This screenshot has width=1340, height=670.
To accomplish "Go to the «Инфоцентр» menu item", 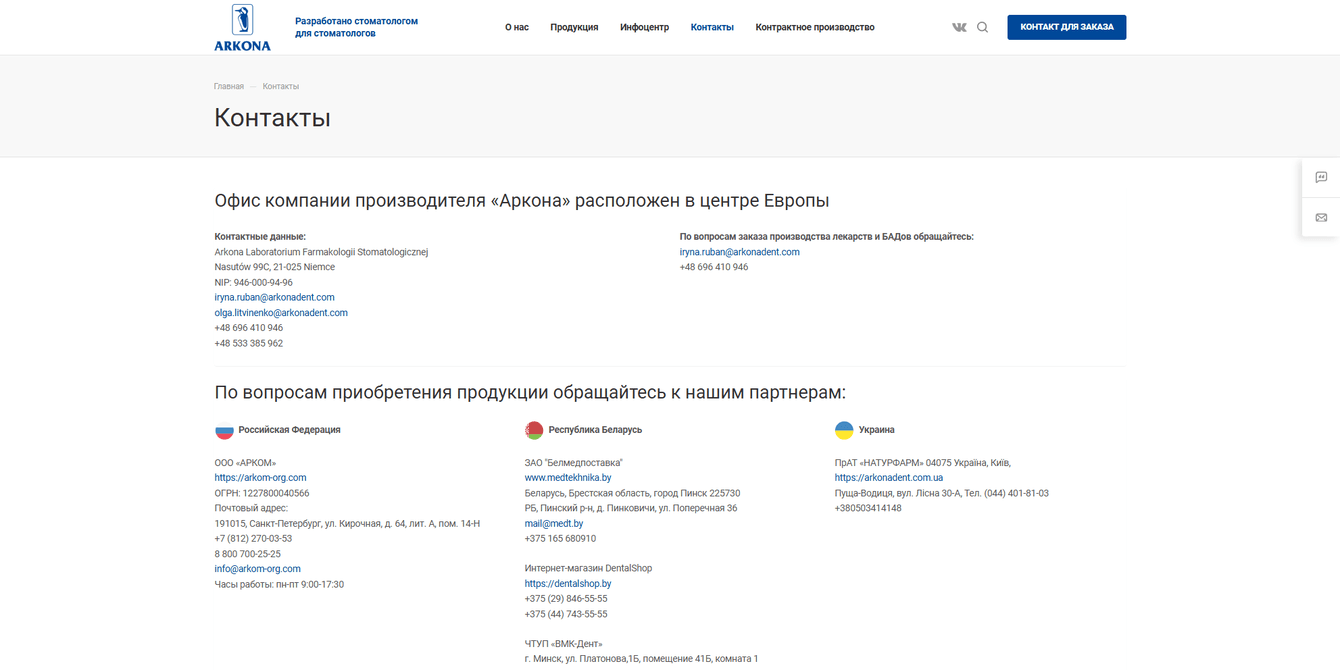I will coord(644,28).
